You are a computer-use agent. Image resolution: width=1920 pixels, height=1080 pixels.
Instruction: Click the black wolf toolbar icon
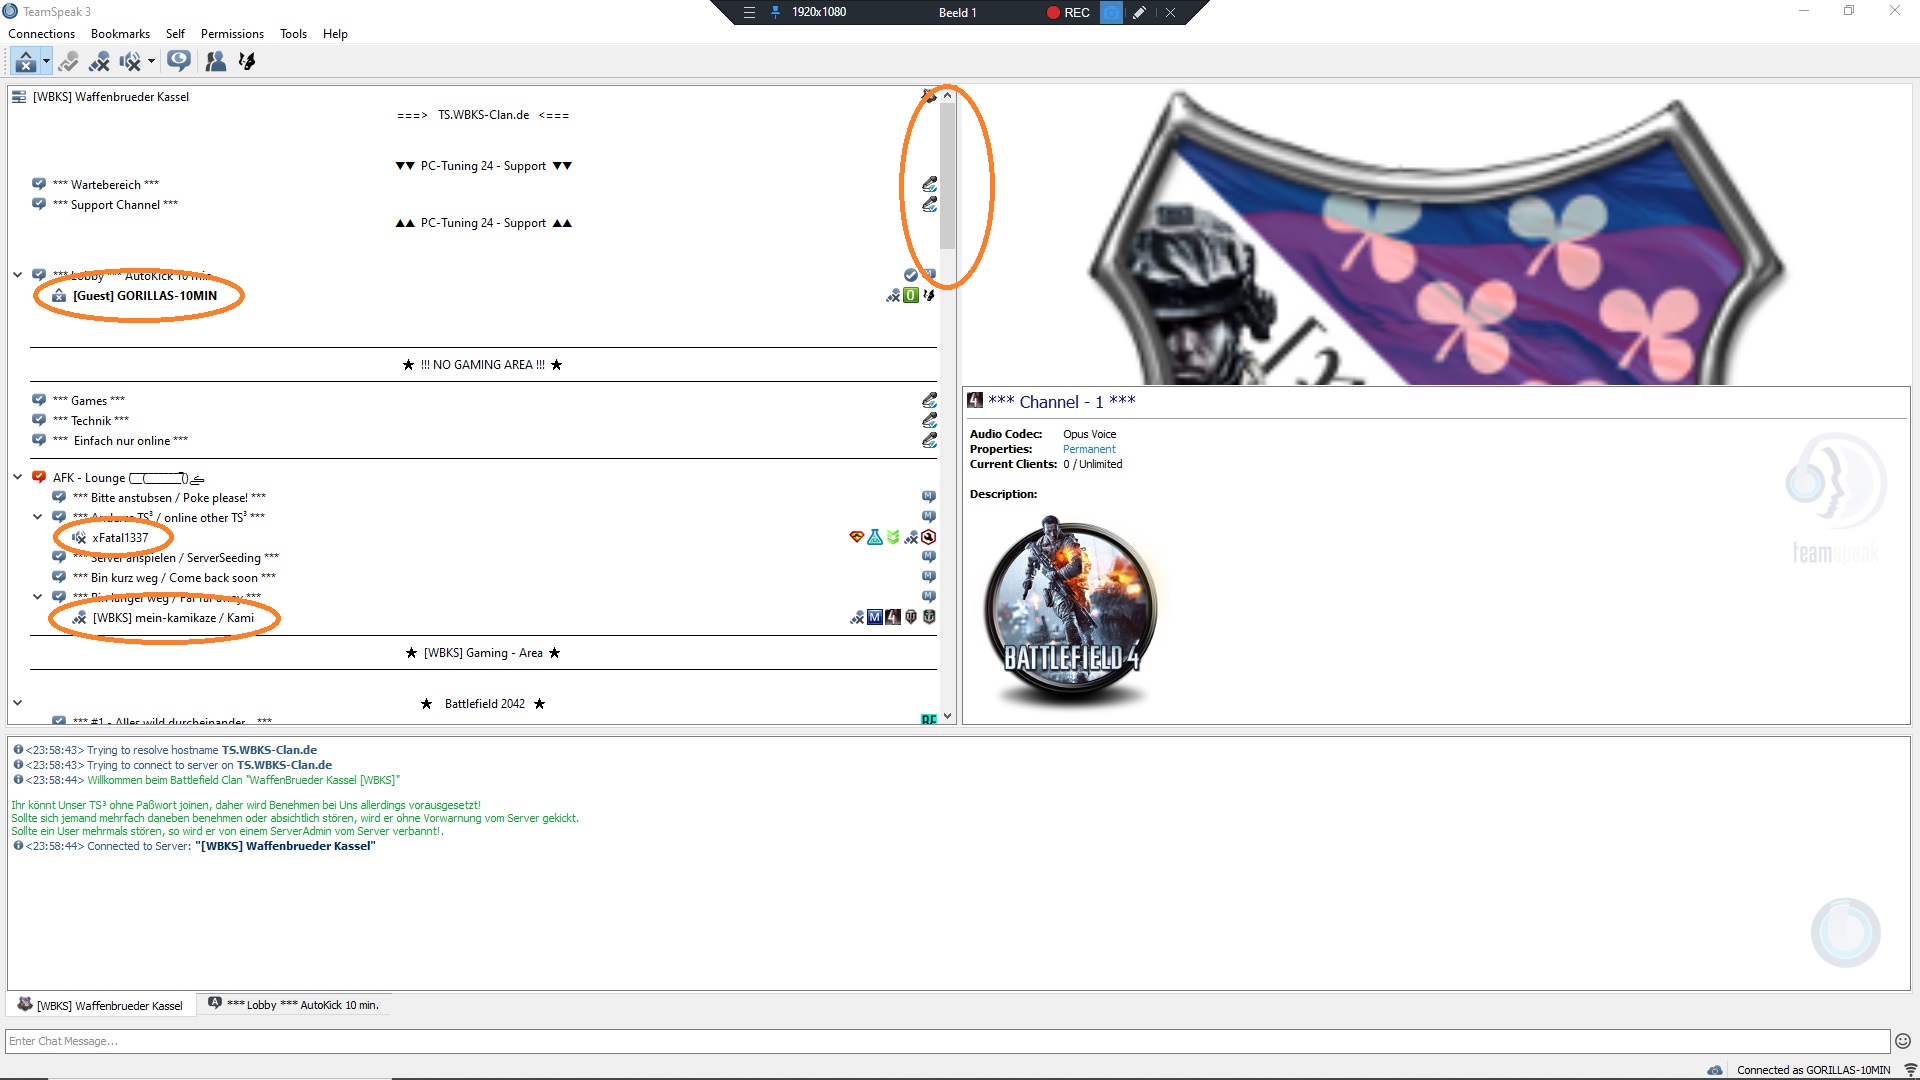[246, 62]
